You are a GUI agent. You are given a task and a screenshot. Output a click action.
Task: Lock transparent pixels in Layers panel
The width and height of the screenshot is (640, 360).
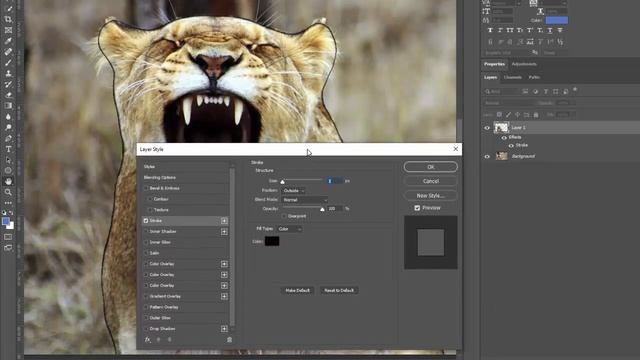pos(499,115)
